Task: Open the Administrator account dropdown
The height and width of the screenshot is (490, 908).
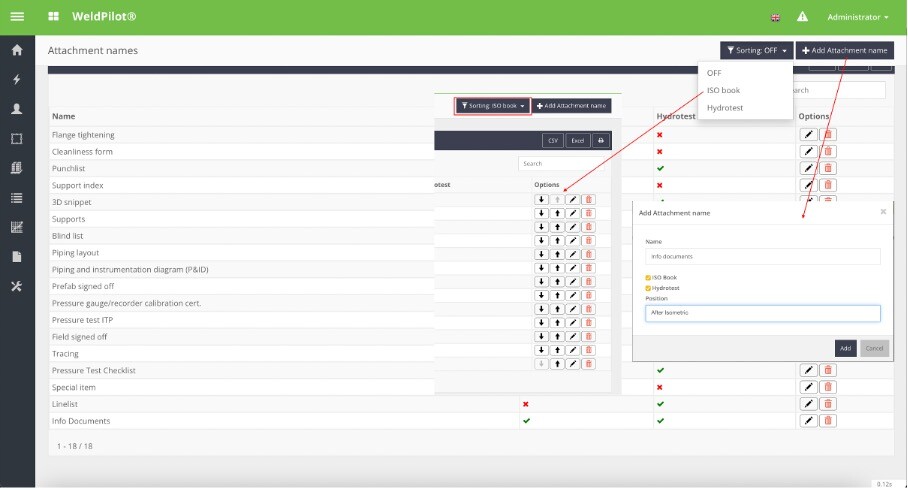Action: point(857,17)
